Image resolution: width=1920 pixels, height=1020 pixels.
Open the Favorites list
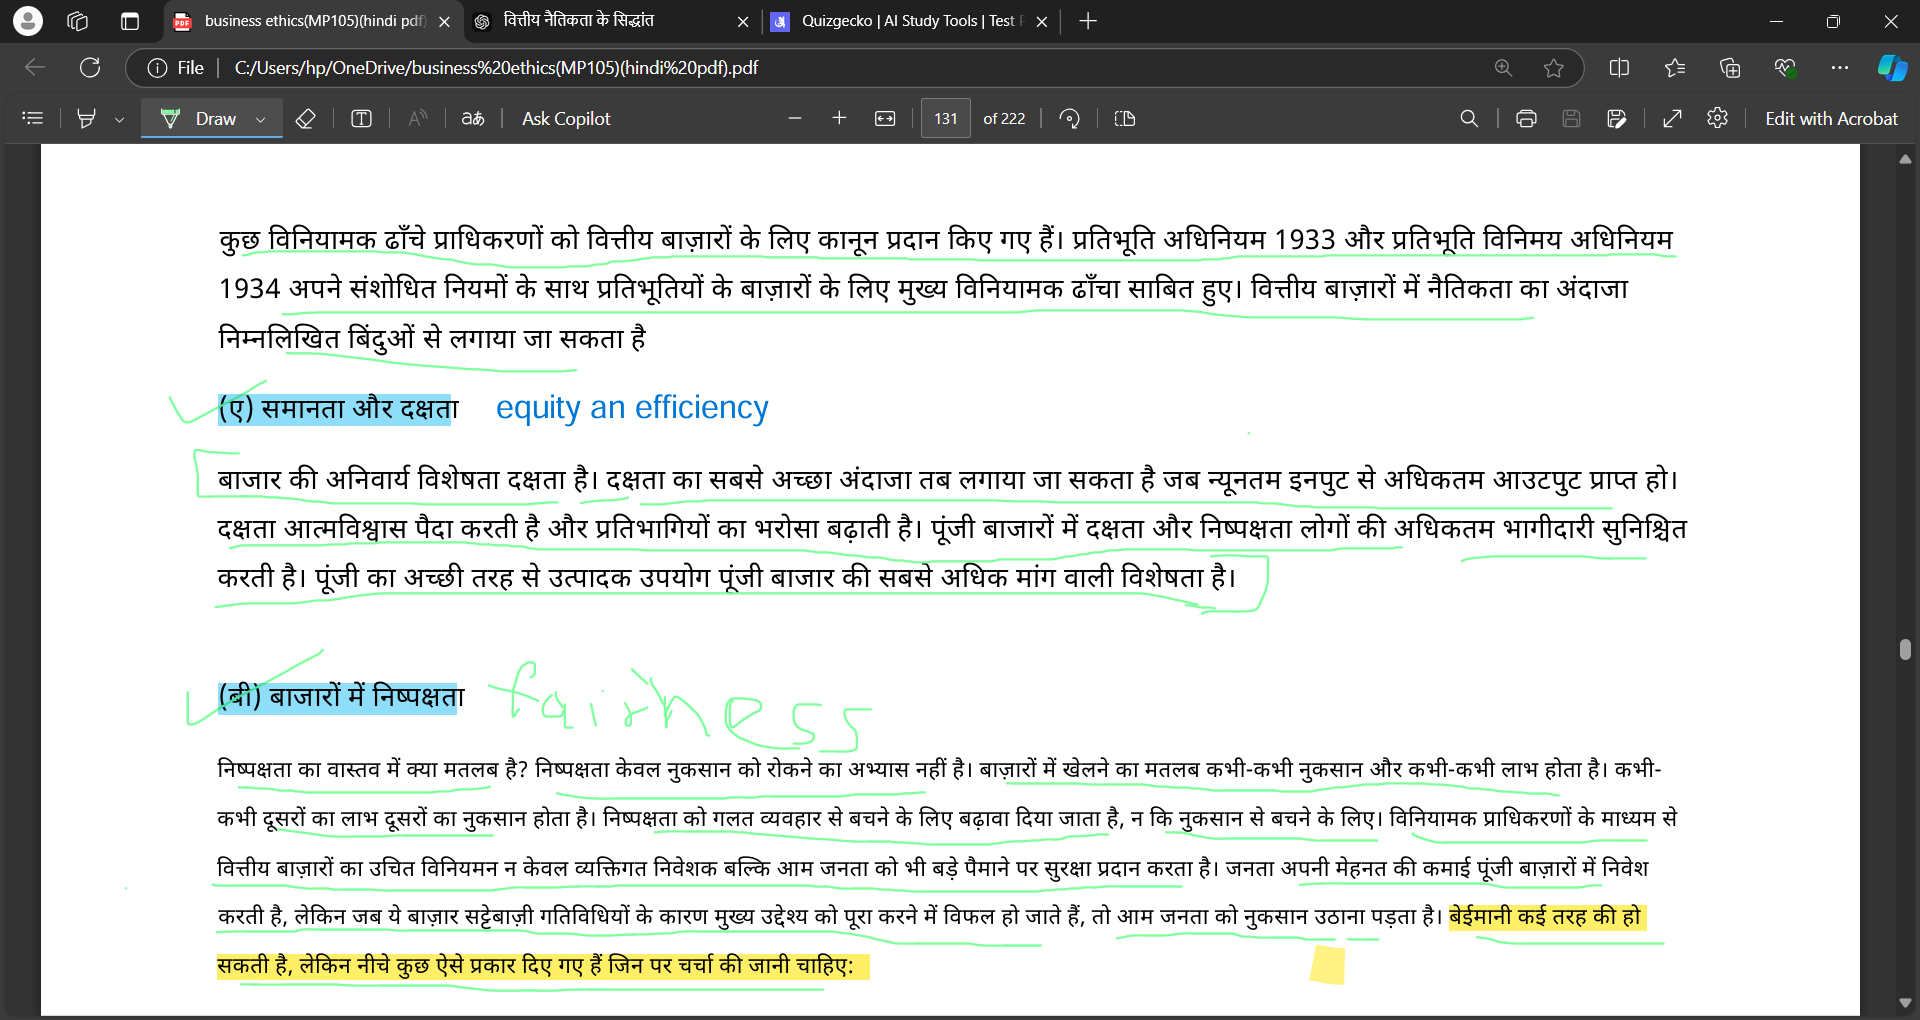click(x=1675, y=68)
